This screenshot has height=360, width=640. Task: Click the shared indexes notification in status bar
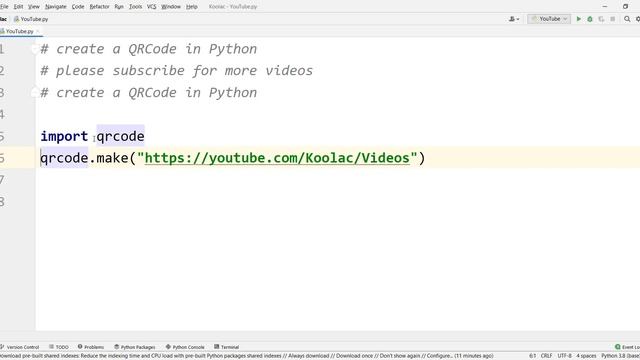pos(247,356)
